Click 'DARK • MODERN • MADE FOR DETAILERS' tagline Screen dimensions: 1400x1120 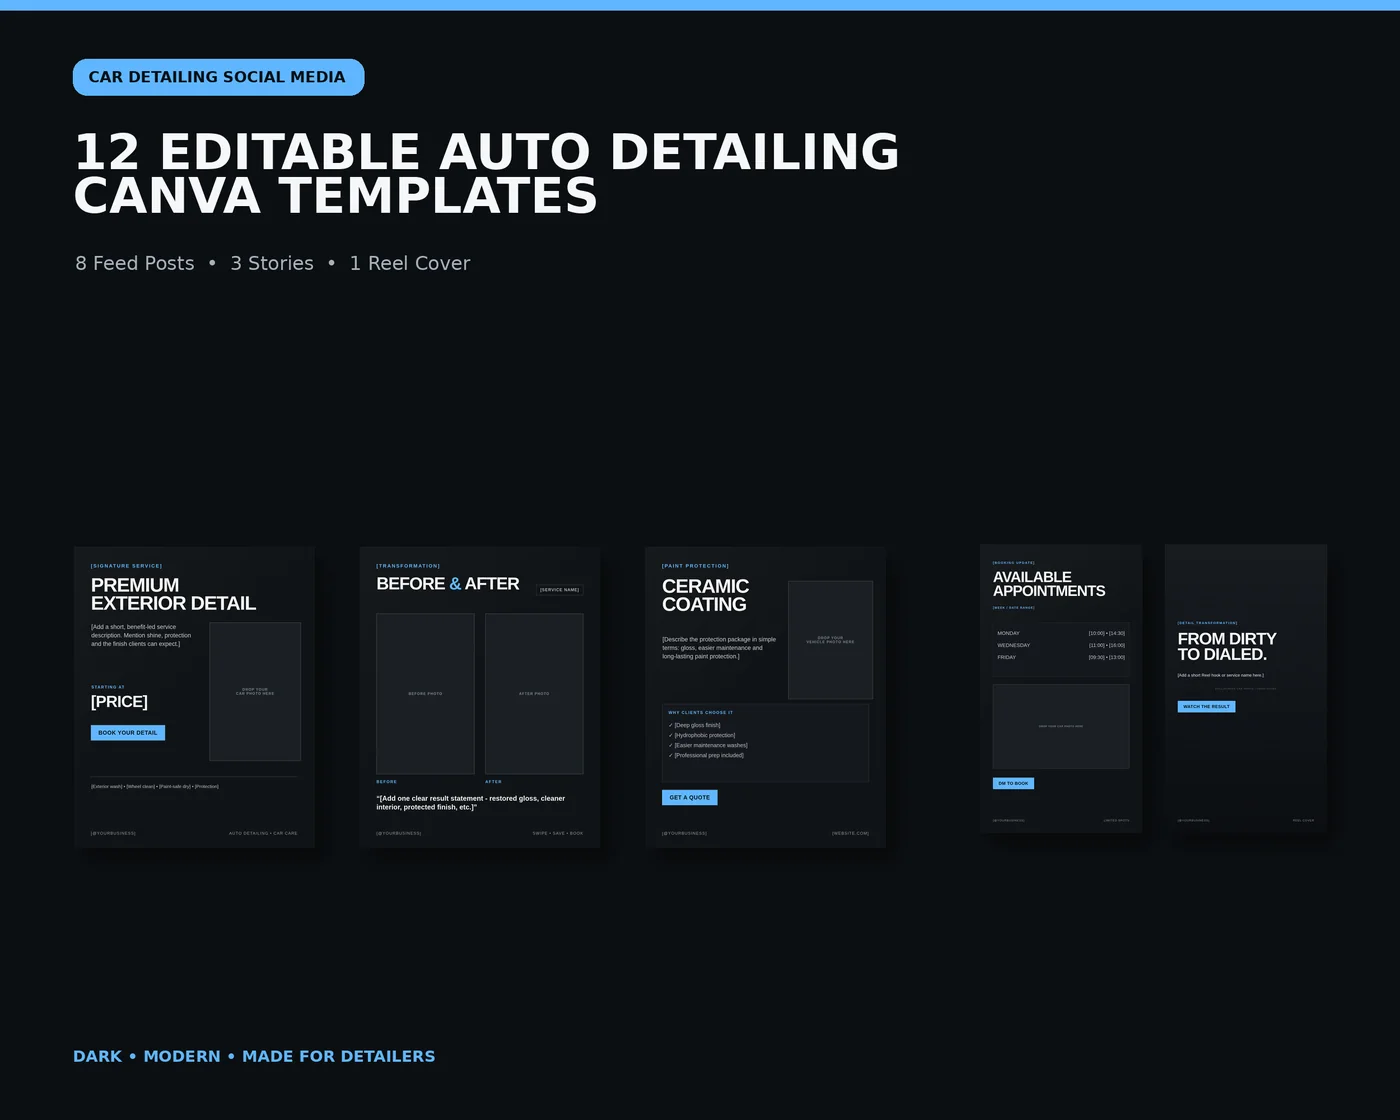click(x=254, y=1056)
